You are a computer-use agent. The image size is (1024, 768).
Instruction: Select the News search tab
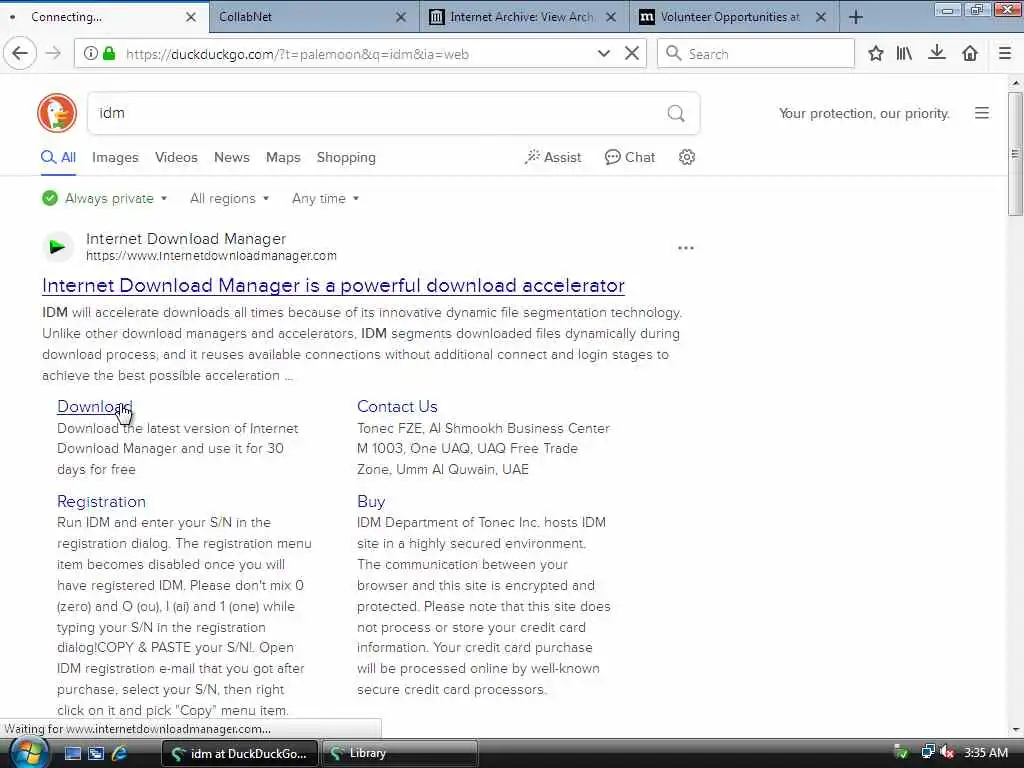click(232, 157)
